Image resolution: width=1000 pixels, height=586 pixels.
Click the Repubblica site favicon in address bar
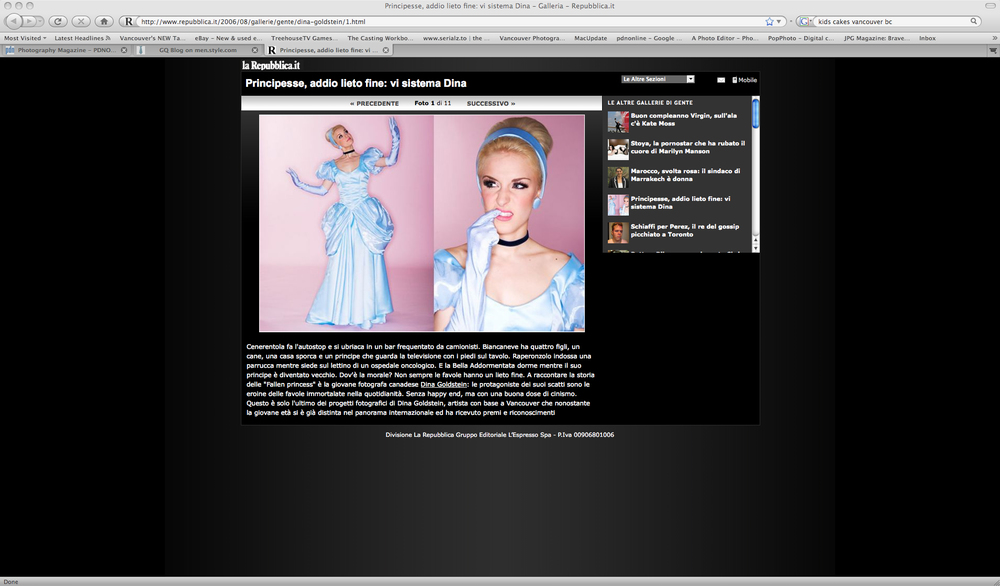click(x=129, y=21)
